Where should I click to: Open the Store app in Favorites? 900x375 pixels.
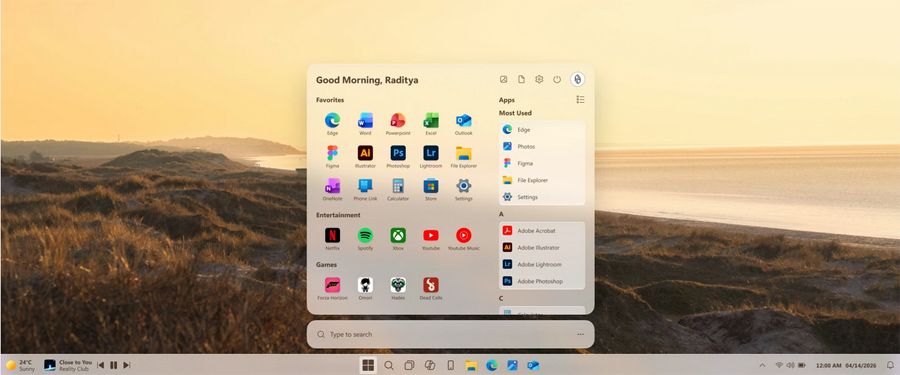pyautogui.click(x=430, y=190)
